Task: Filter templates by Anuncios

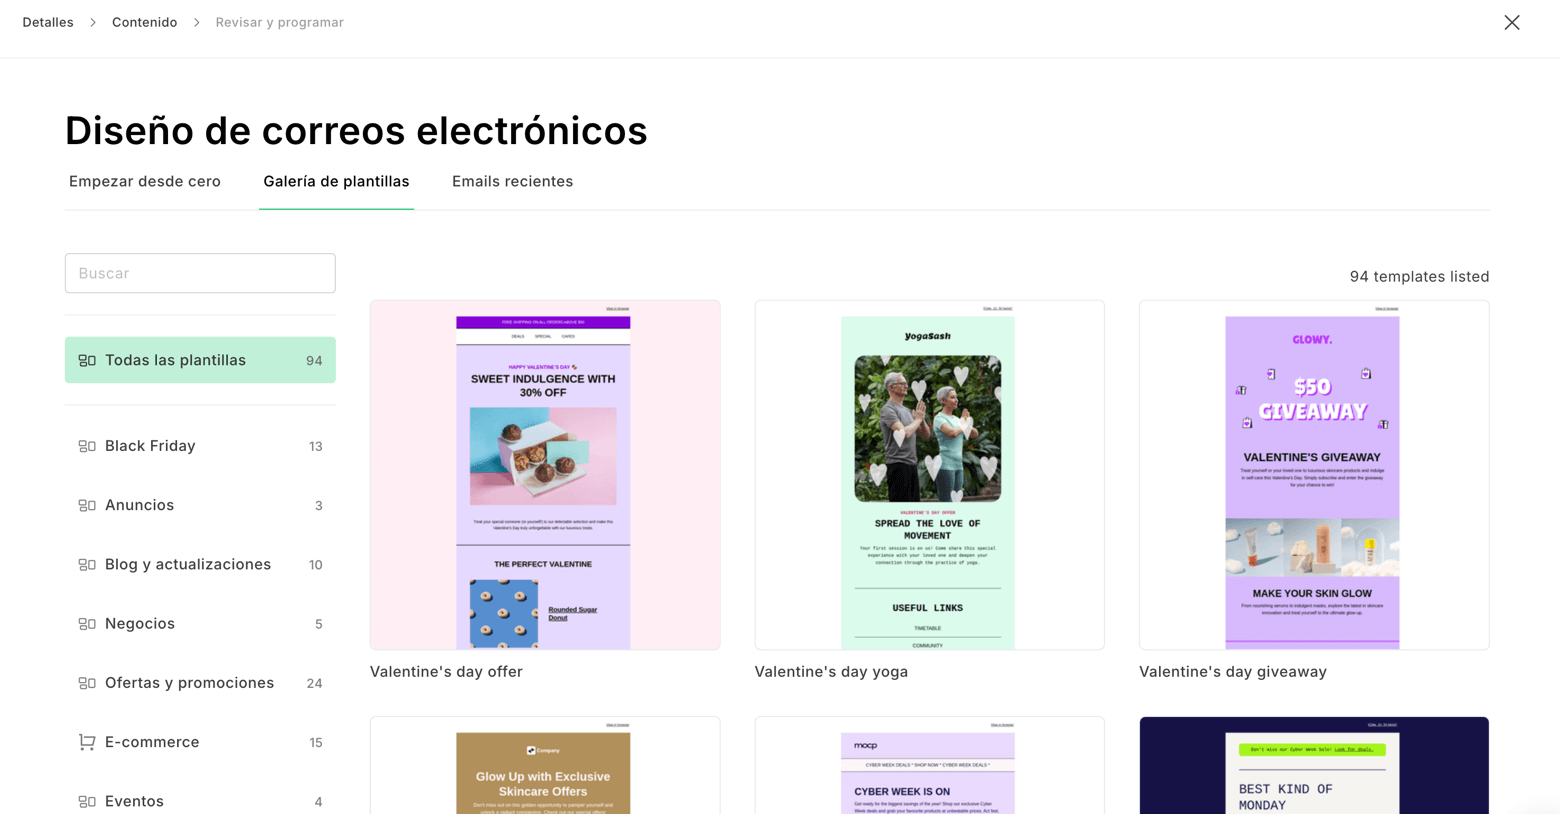Action: coord(200,505)
